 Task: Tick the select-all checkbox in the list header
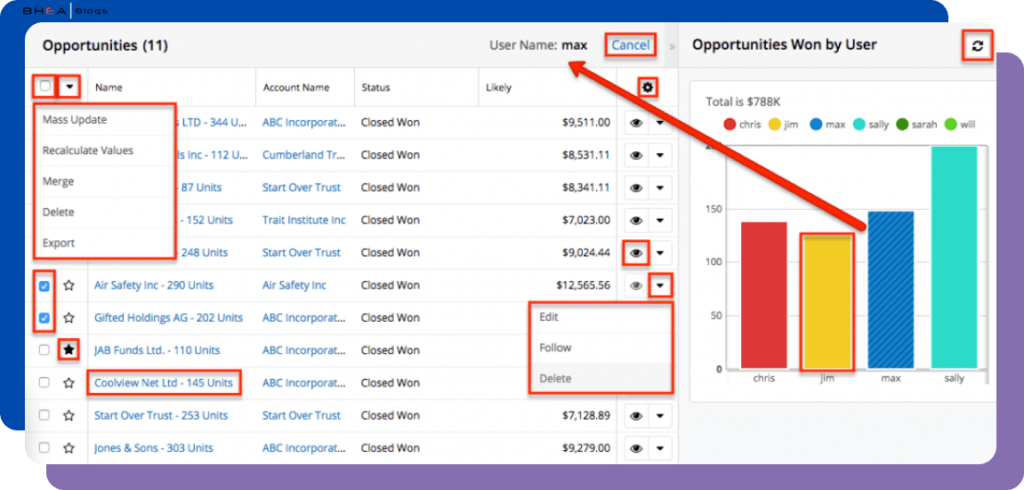[x=45, y=86]
